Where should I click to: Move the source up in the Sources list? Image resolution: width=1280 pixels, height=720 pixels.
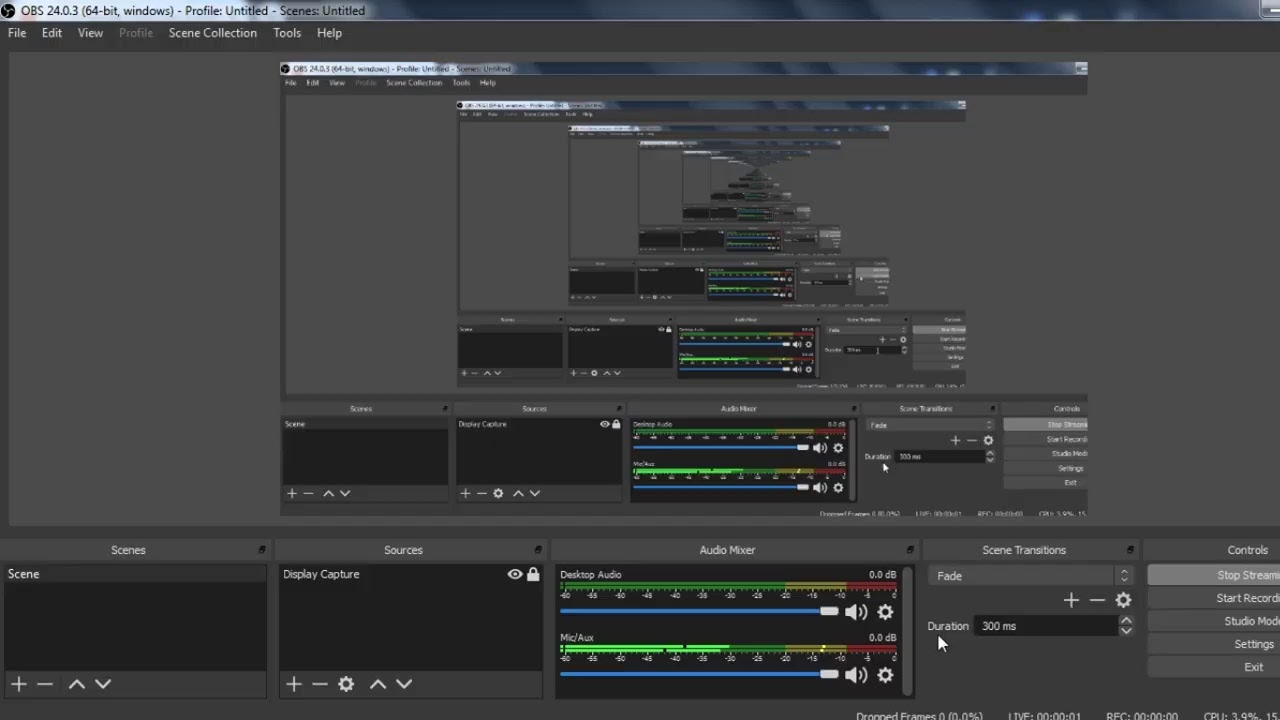(x=377, y=684)
